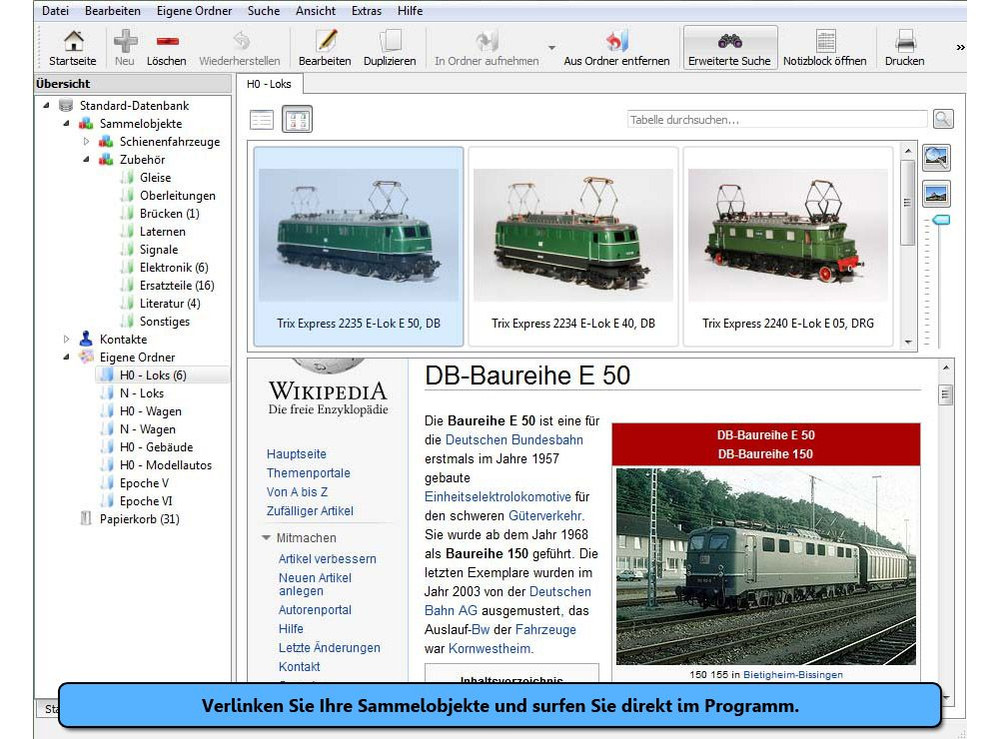Toggle Erweiterte Suche binoculars button
Image resolution: width=1000 pixels, height=739 pixels.
click(730, 48)
